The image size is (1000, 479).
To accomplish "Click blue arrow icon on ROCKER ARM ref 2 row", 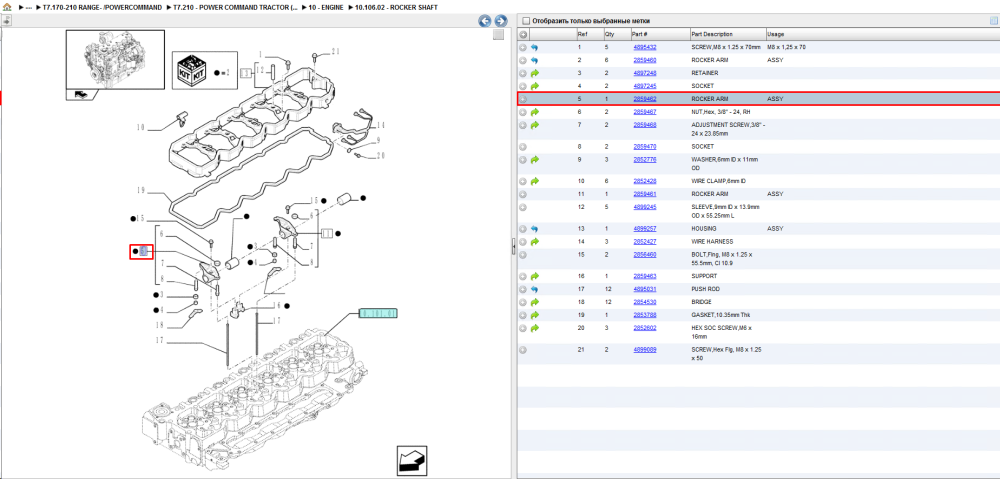I will pyautogui.click(x=534, y=60).
